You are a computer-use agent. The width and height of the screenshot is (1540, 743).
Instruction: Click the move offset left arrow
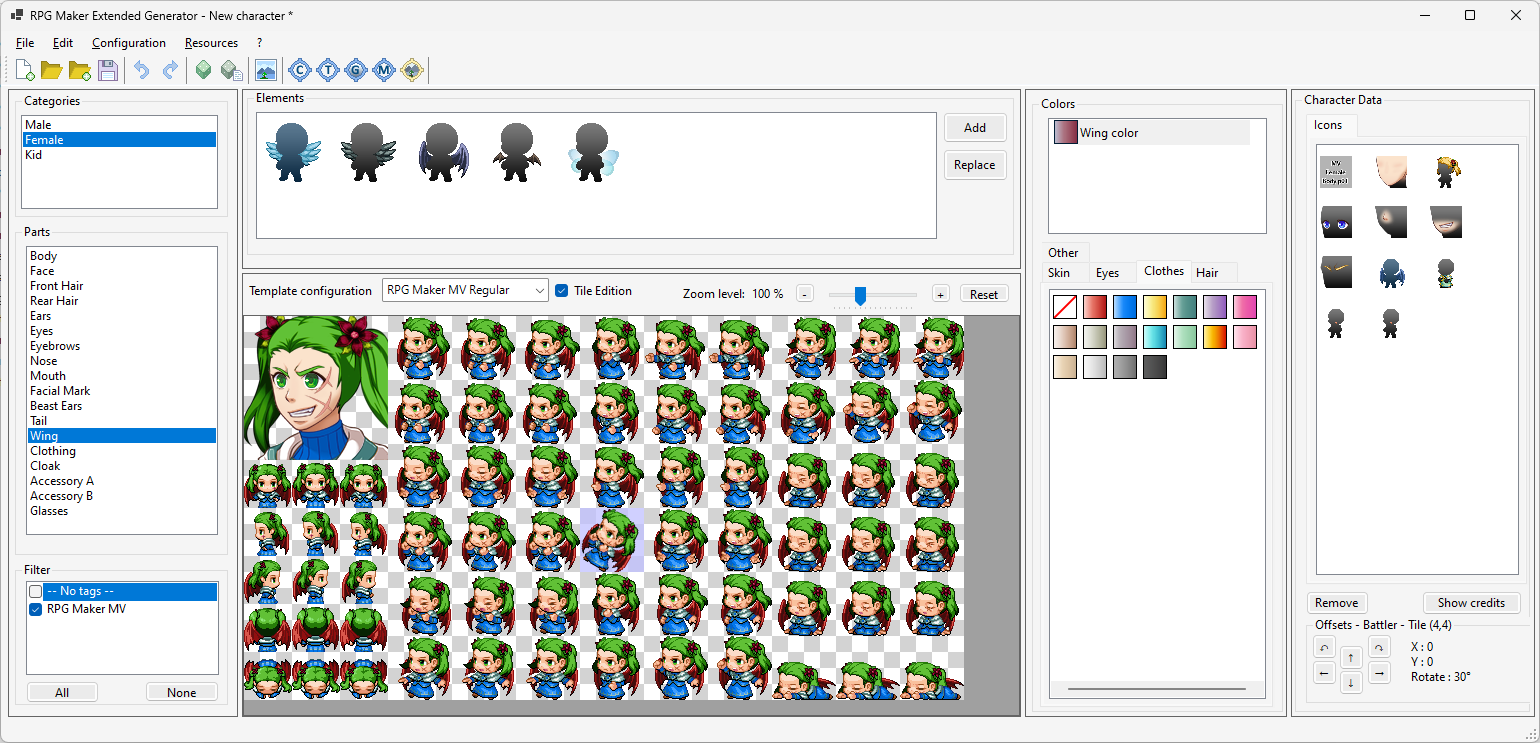tap(1324, 673)
